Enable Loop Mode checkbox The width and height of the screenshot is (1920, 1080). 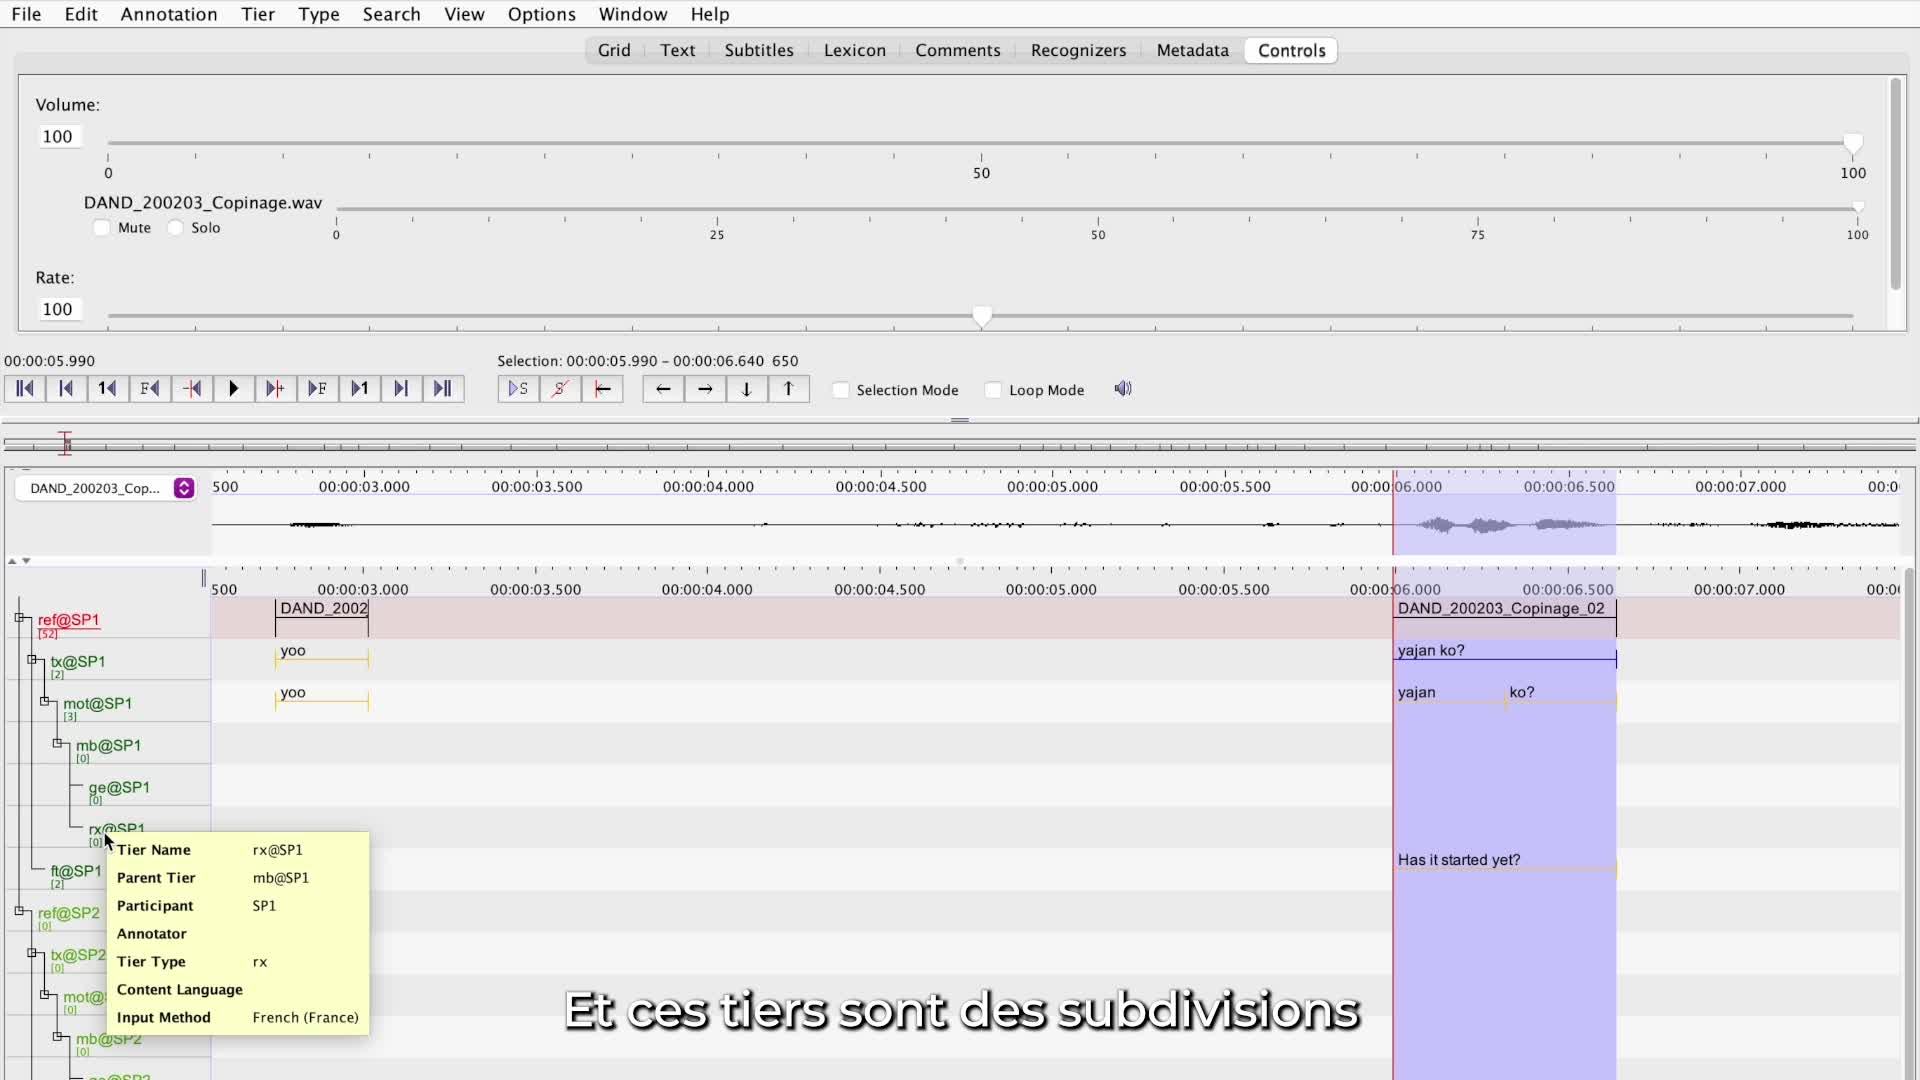tap(993, 390)
